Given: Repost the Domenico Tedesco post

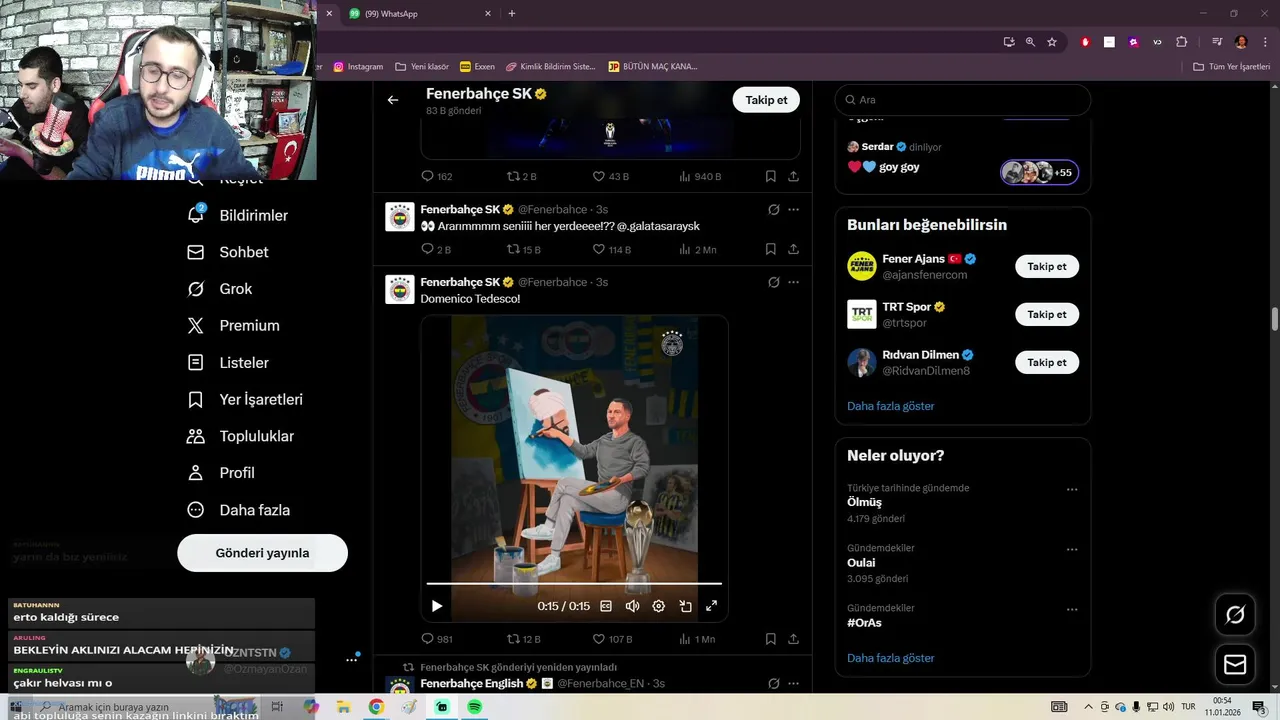Looking at the screenshot, I should [x=523, y=639].
